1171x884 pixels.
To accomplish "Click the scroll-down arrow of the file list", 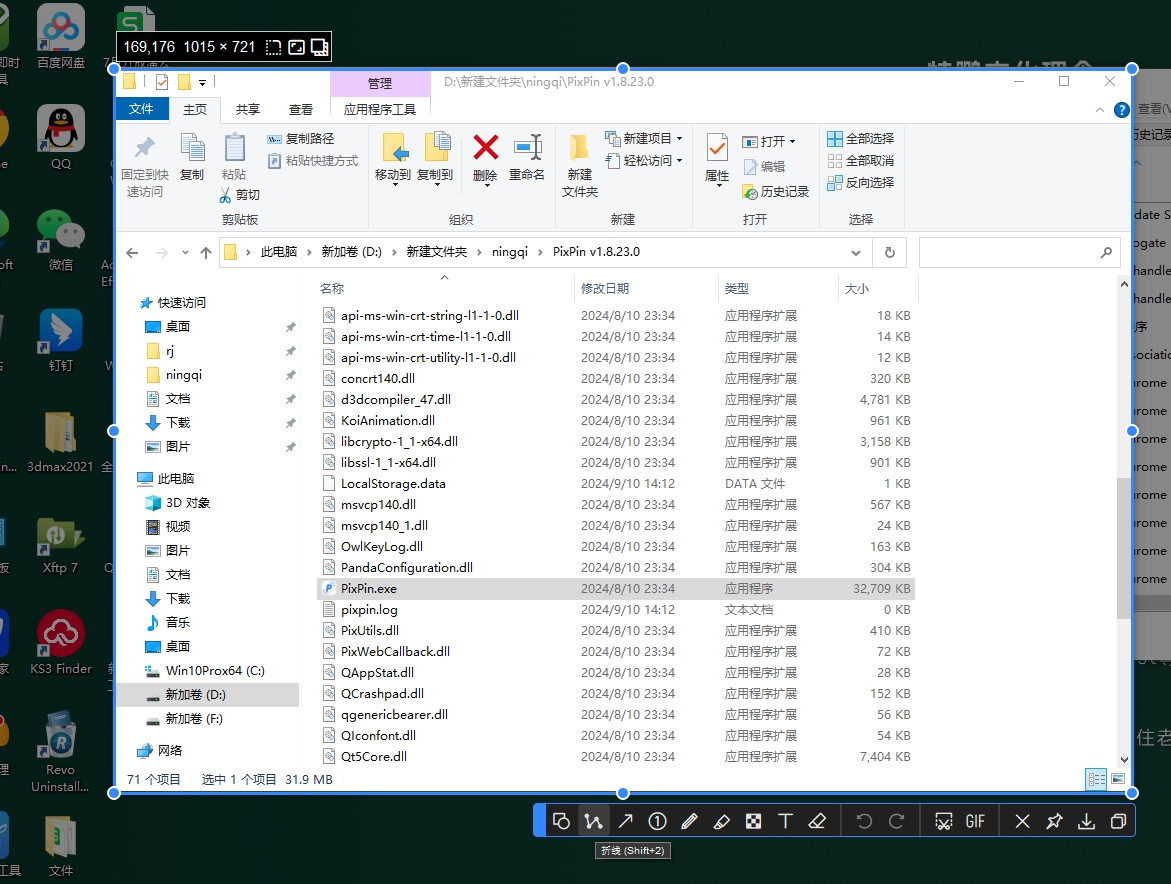I will (x=1124, y=760).
